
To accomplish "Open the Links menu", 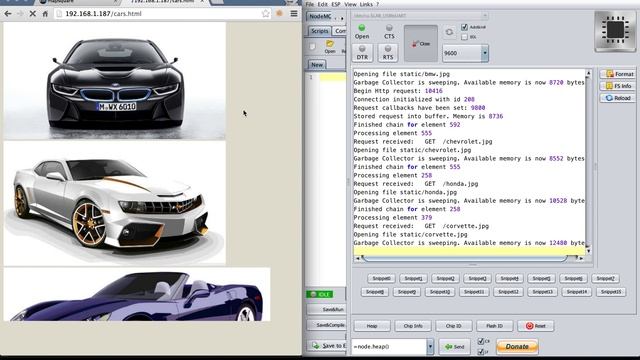I will (366, 4).
